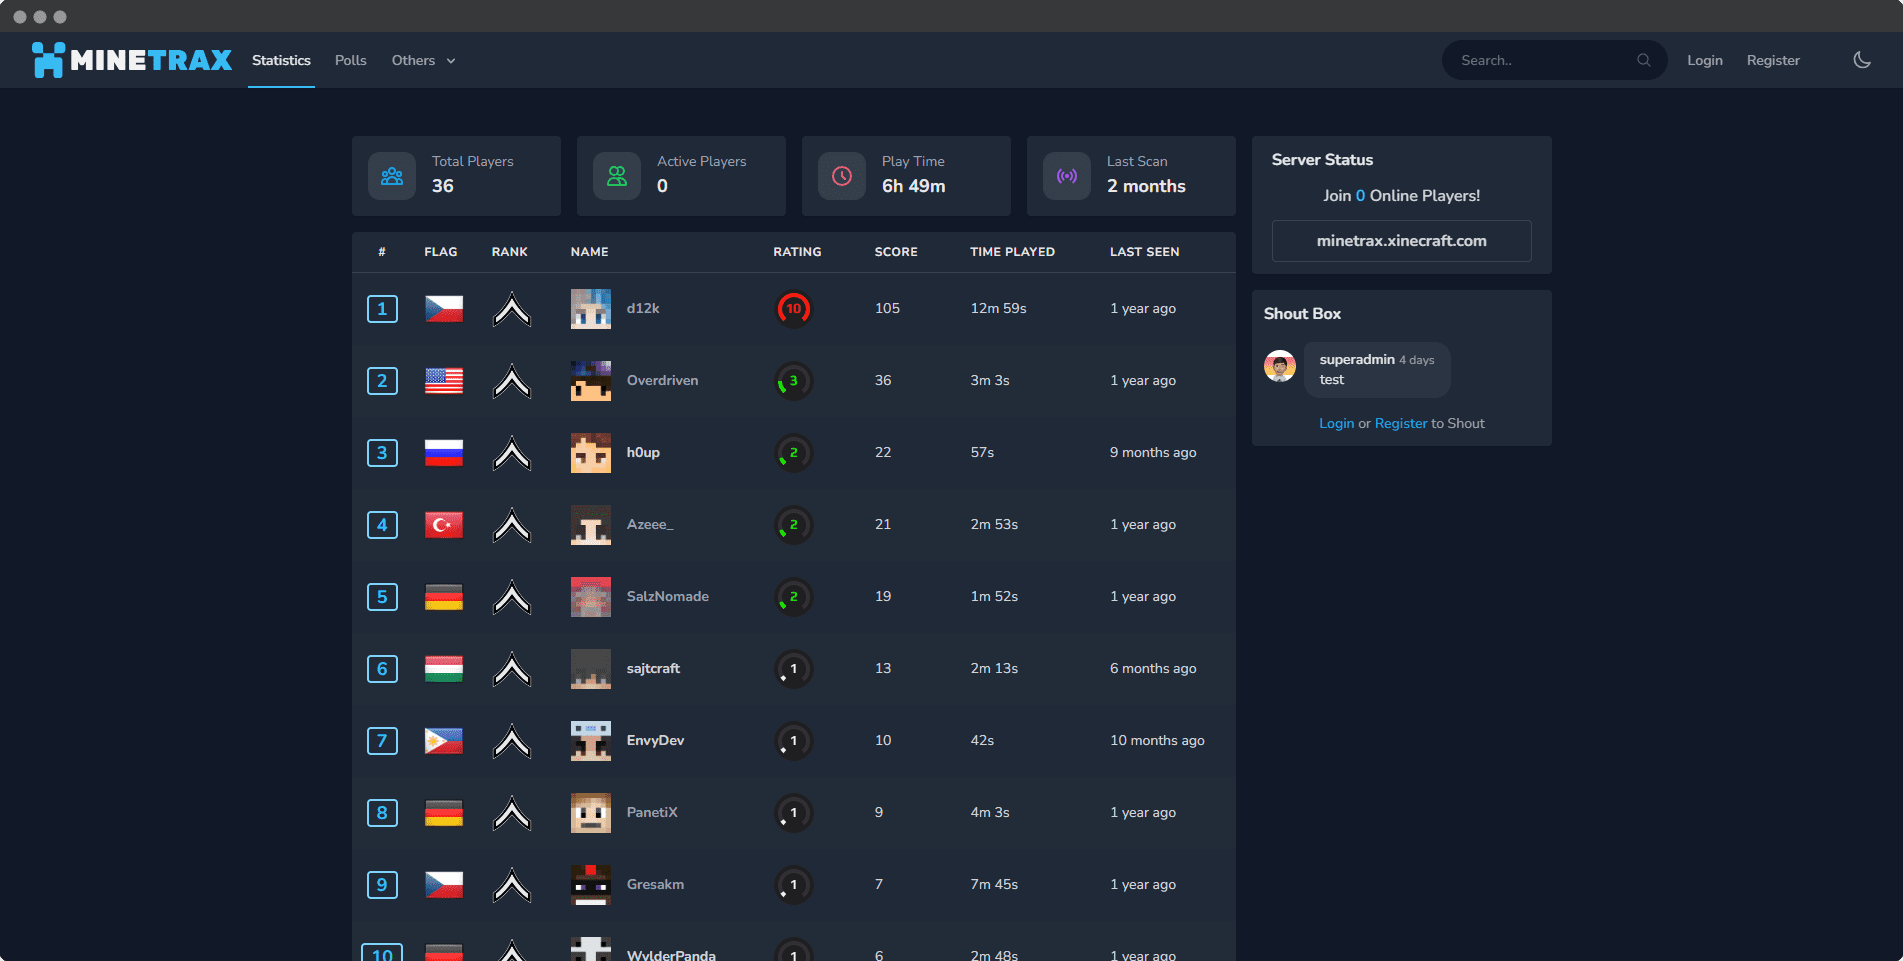Click Overdriven's player avatar
Image resolution: width=1903 pixels, height=961 pixels.
pos(591,381)
